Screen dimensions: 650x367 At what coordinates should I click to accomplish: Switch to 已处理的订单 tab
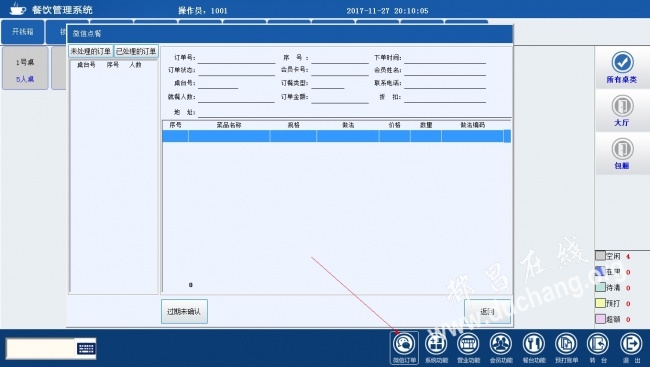[x=136, y=51]
